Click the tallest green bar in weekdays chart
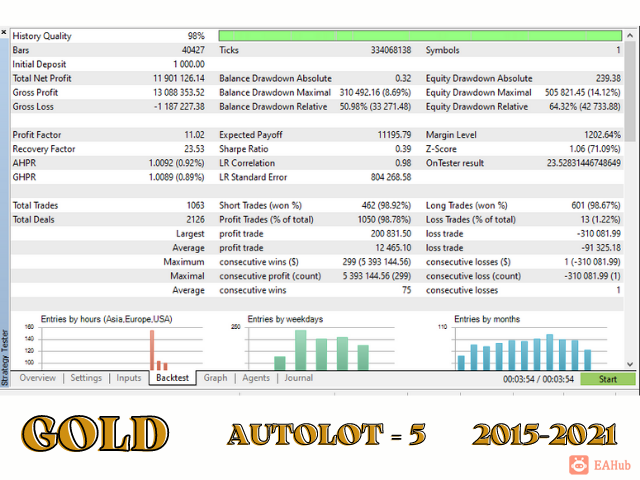The height and width of the screenshot is (480, 640). click(x=300, y=350)
